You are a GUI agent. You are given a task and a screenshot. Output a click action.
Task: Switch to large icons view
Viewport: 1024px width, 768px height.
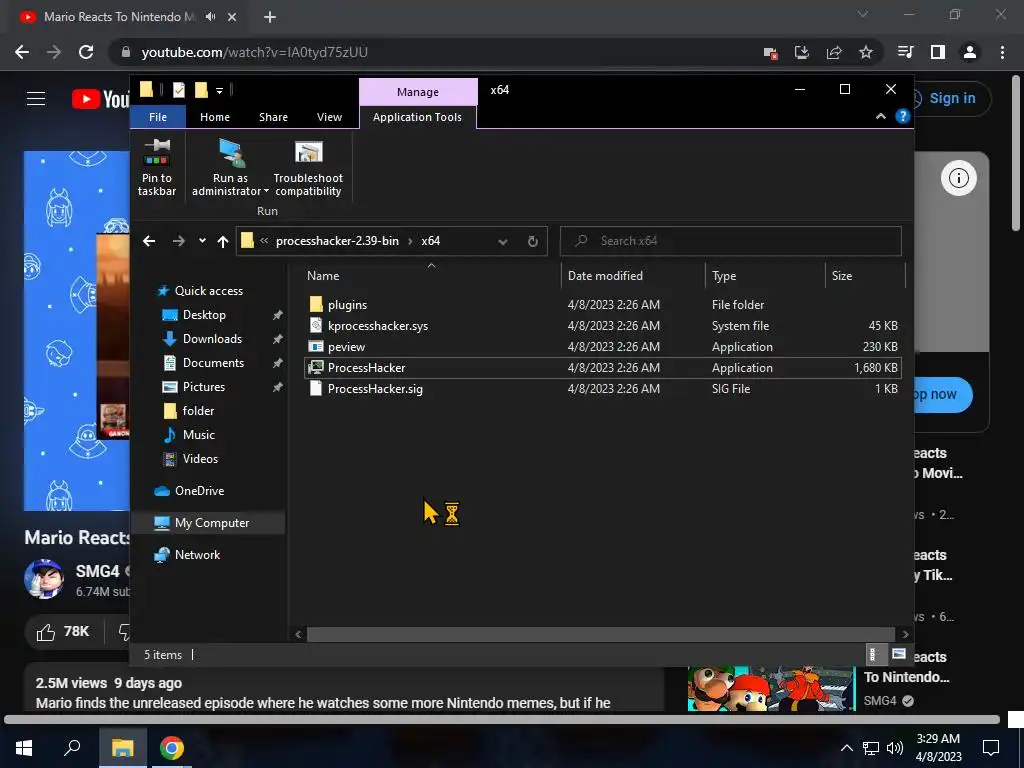click(899, 654)
